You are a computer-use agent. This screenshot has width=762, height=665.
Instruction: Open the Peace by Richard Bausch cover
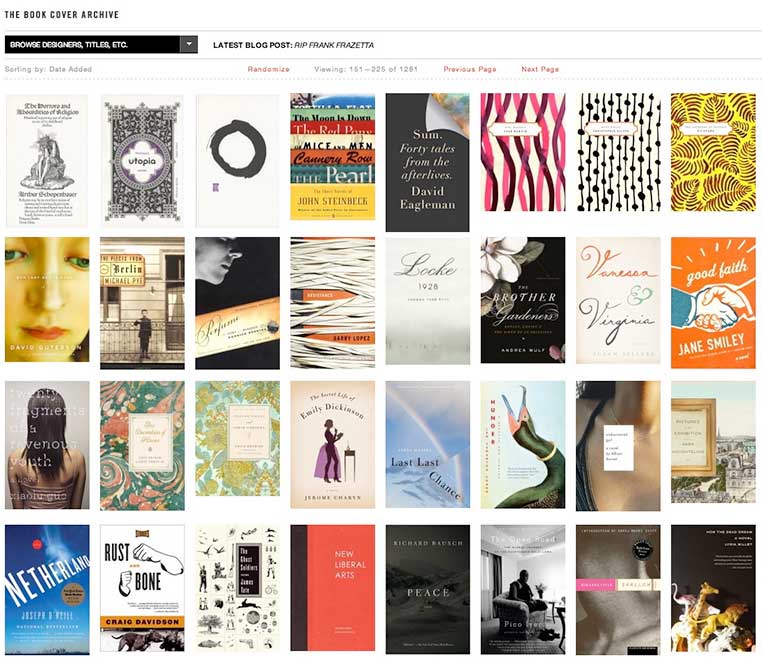[428, 589]
